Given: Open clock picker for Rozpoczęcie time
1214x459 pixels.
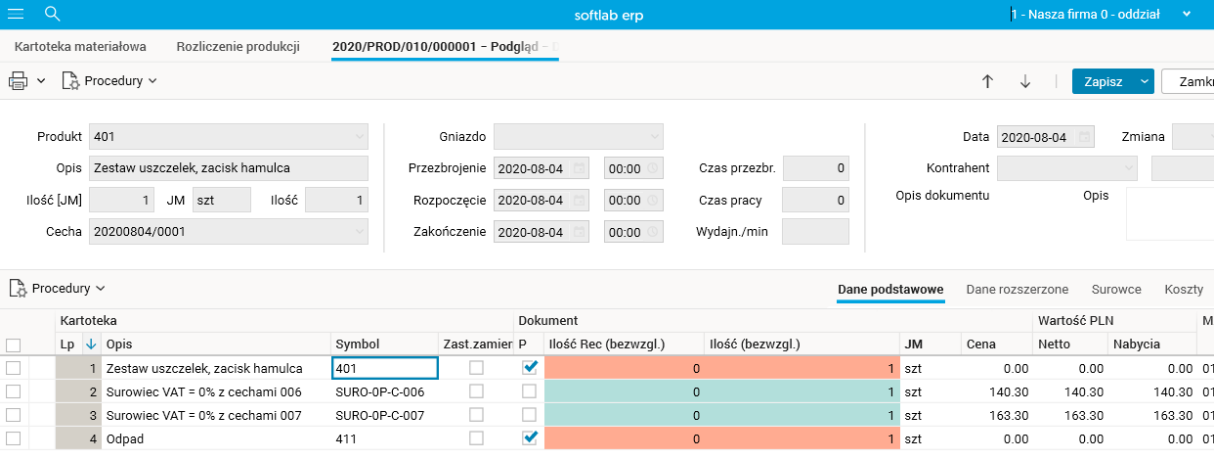Looking at the screenshot, I should (x=652, y=200).
